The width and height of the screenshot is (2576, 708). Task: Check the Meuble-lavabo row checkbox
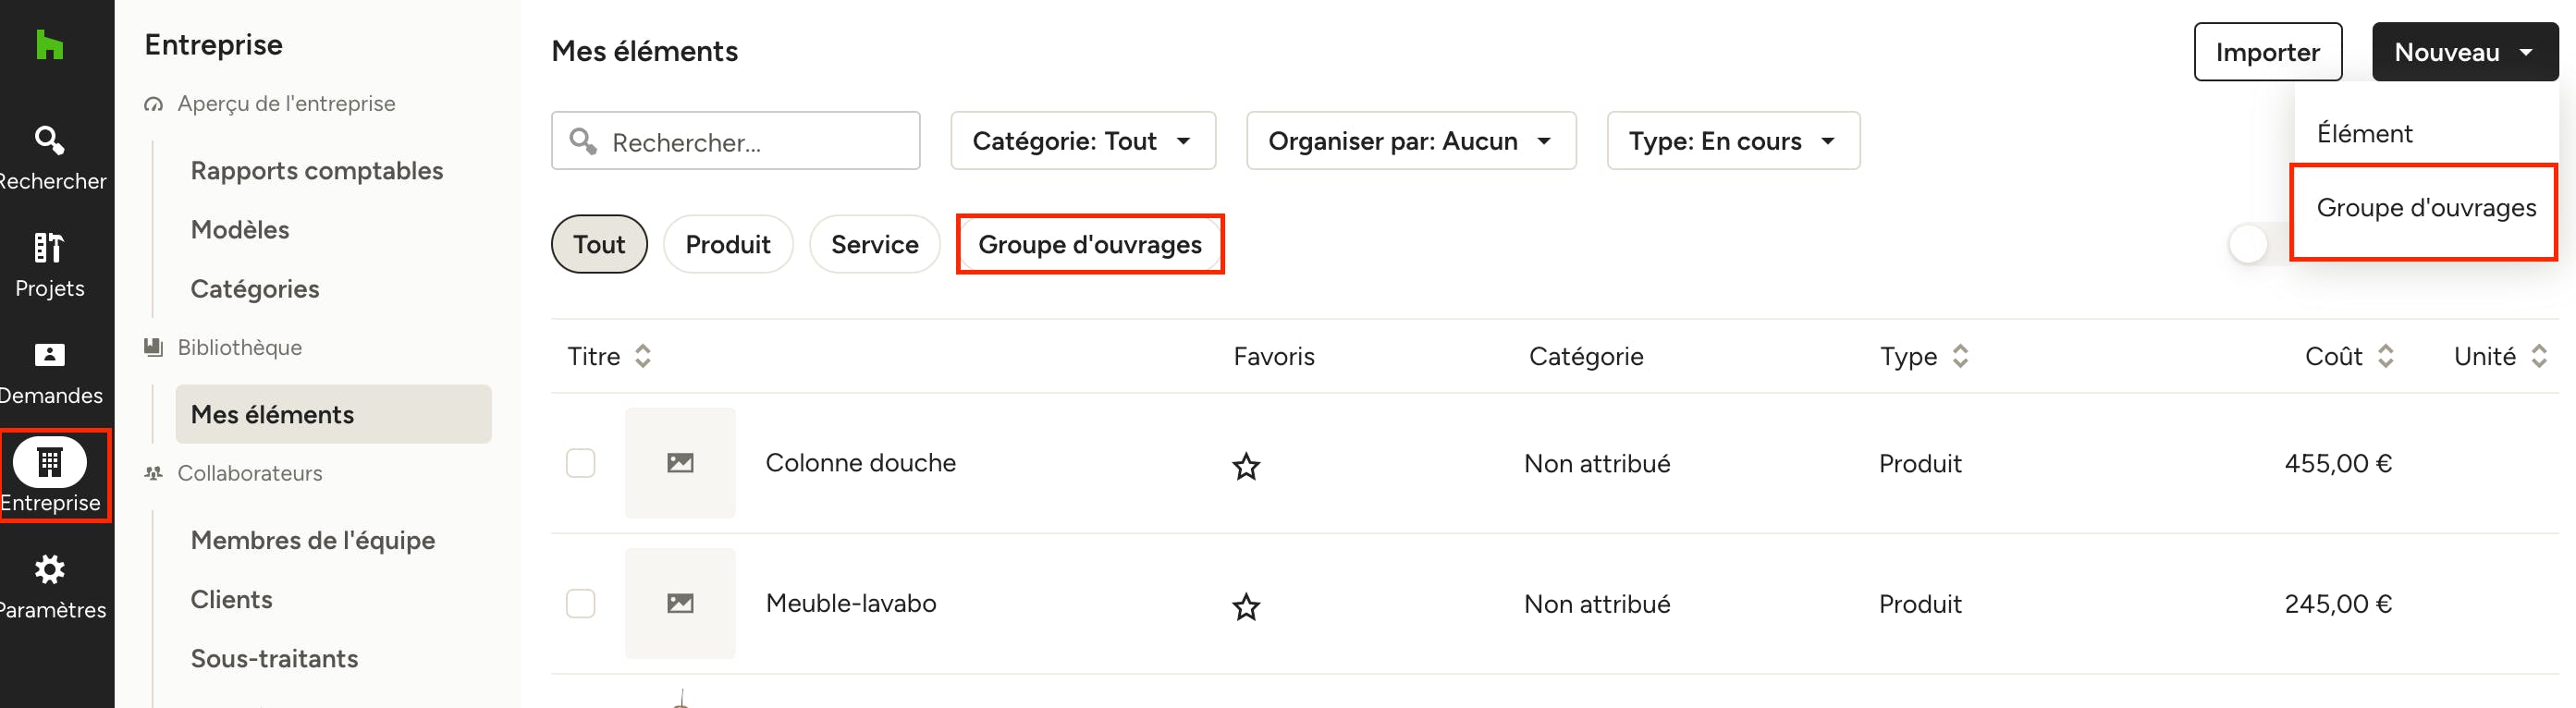coord(581,603)
